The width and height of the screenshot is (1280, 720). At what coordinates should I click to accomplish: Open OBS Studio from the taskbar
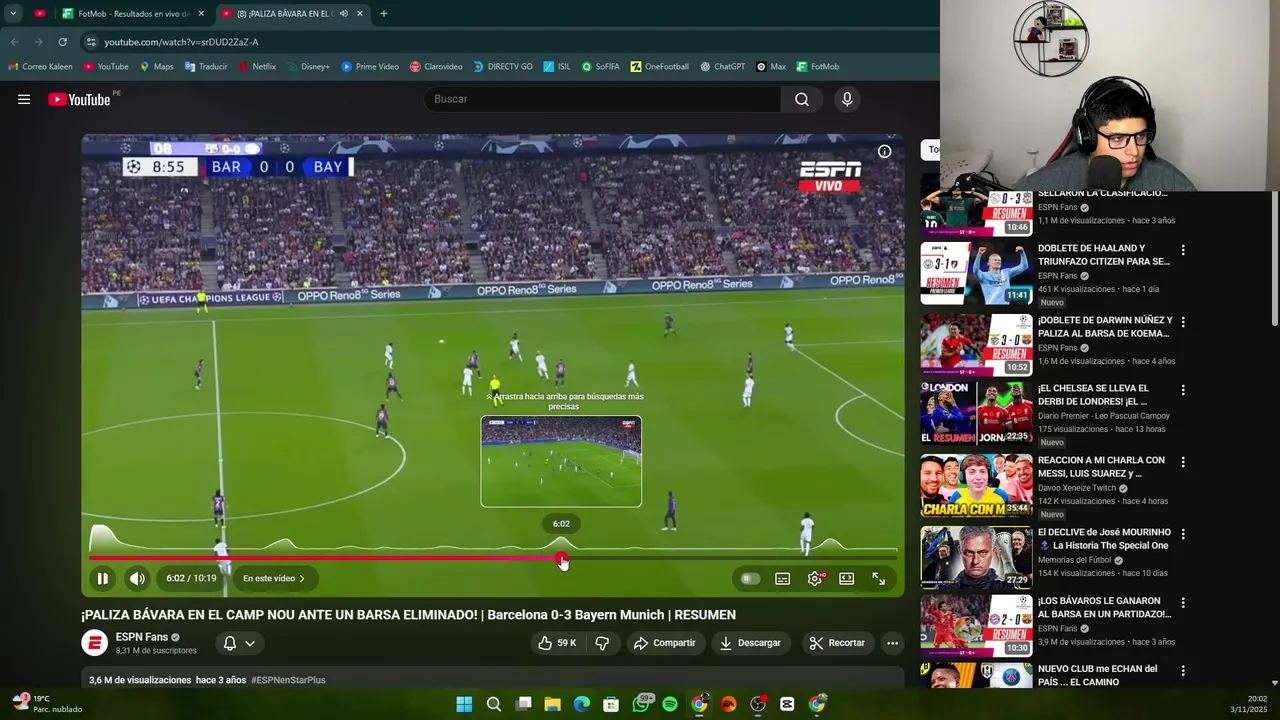[758, 704]
